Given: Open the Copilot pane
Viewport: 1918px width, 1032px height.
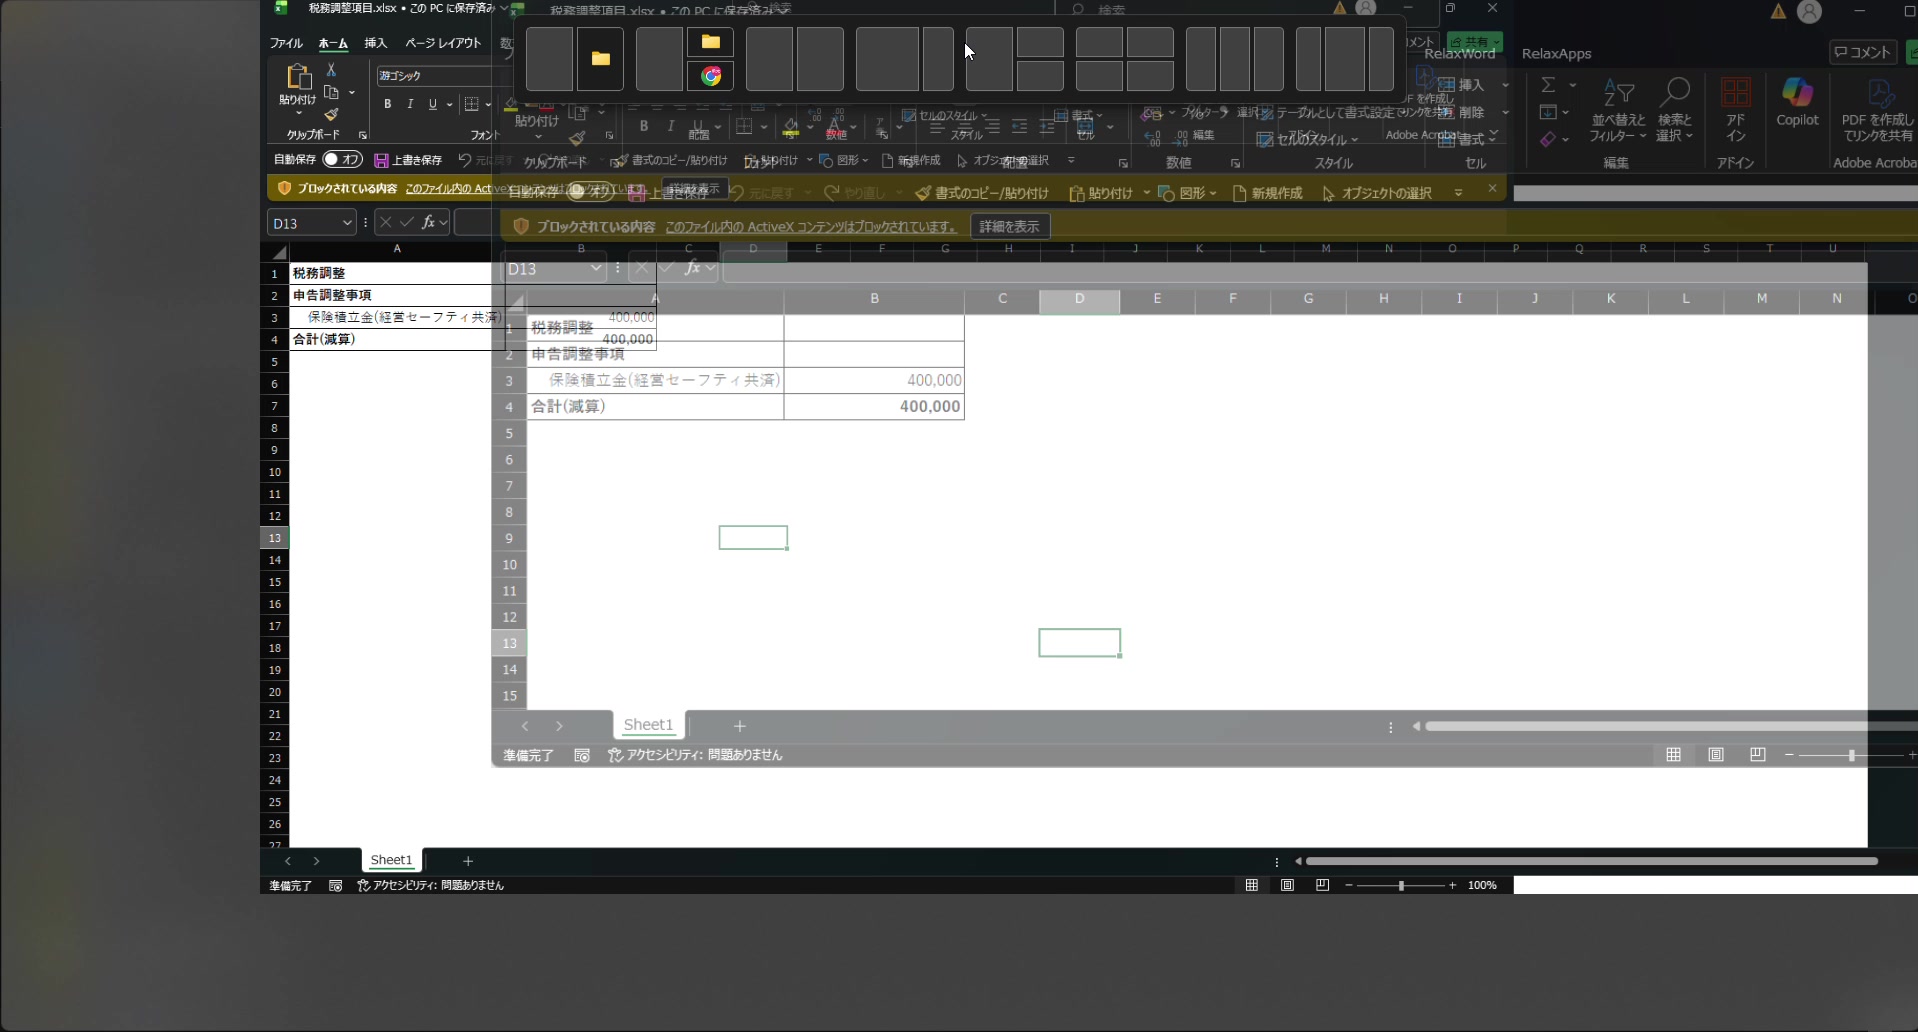Looking at the screenshot, I should click(1796, 102).
